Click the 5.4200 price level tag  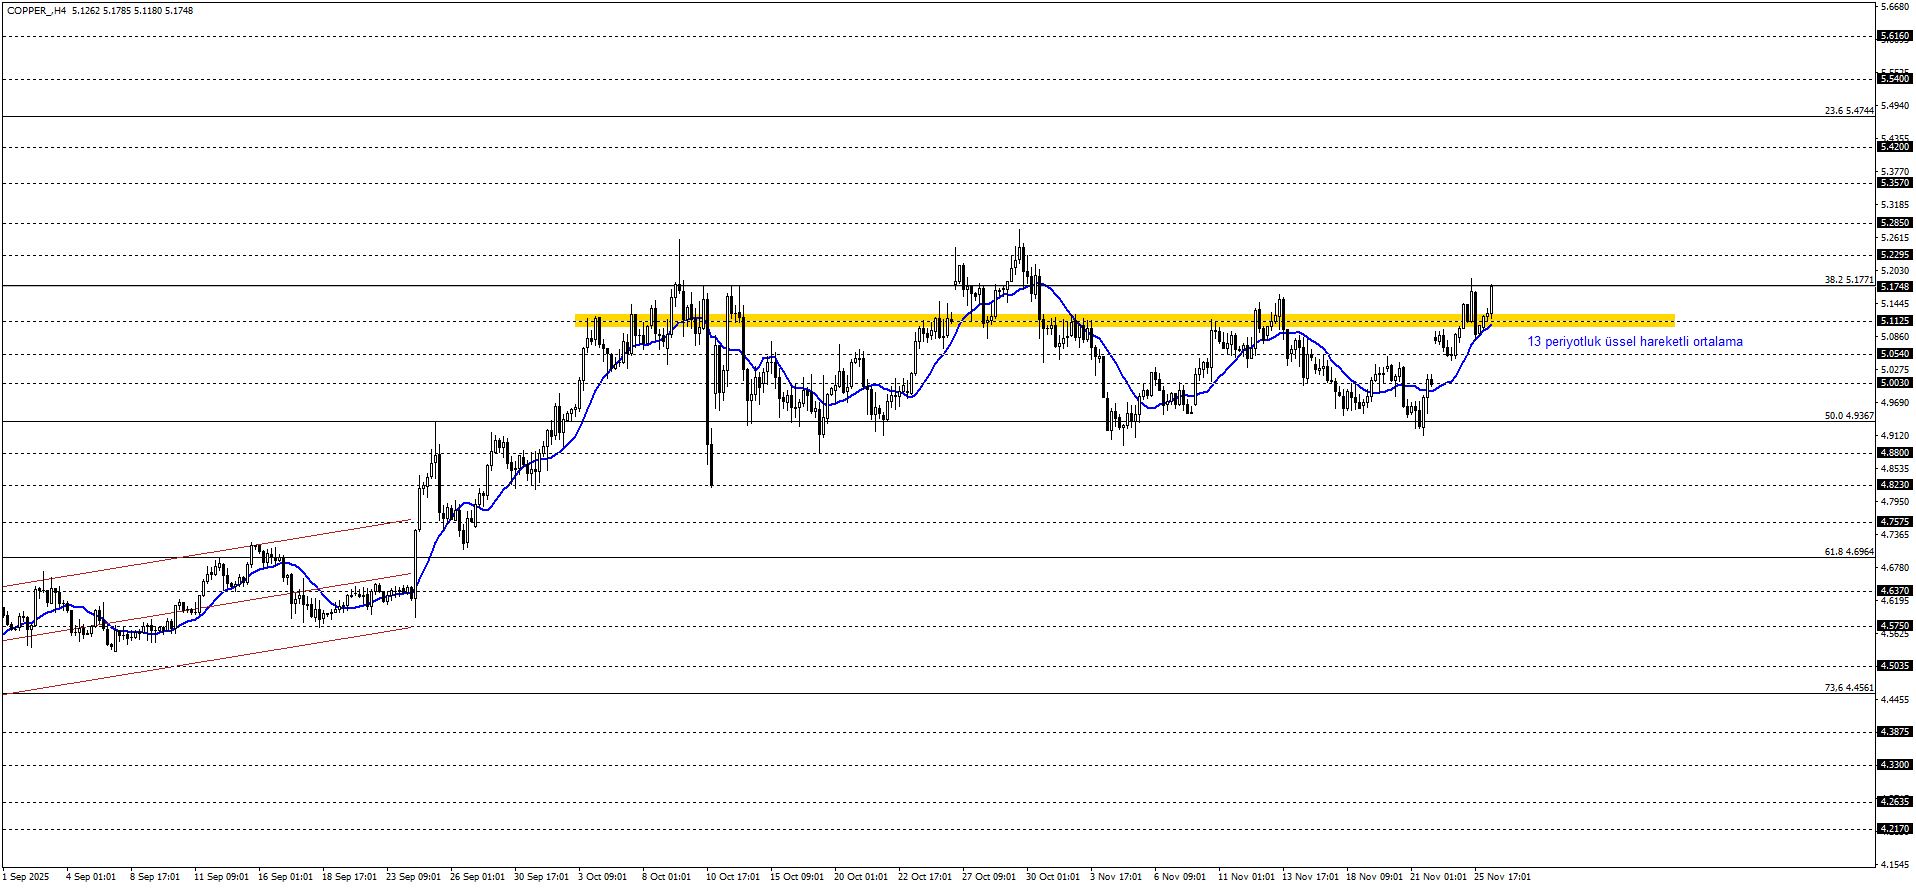(x=1895, y=147)
